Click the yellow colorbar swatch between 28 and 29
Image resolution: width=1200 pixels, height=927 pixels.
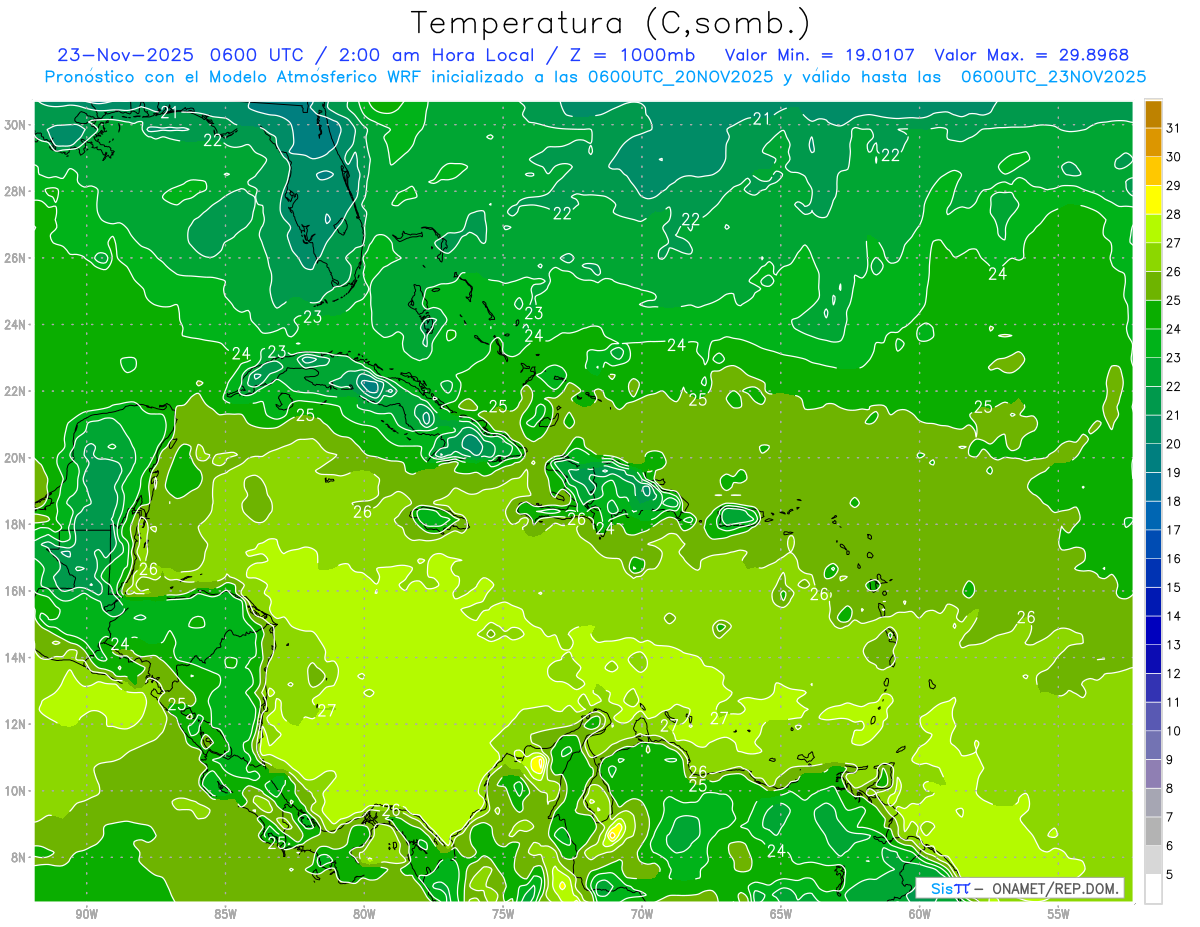pyautogui.click(x=1153, y=200)
